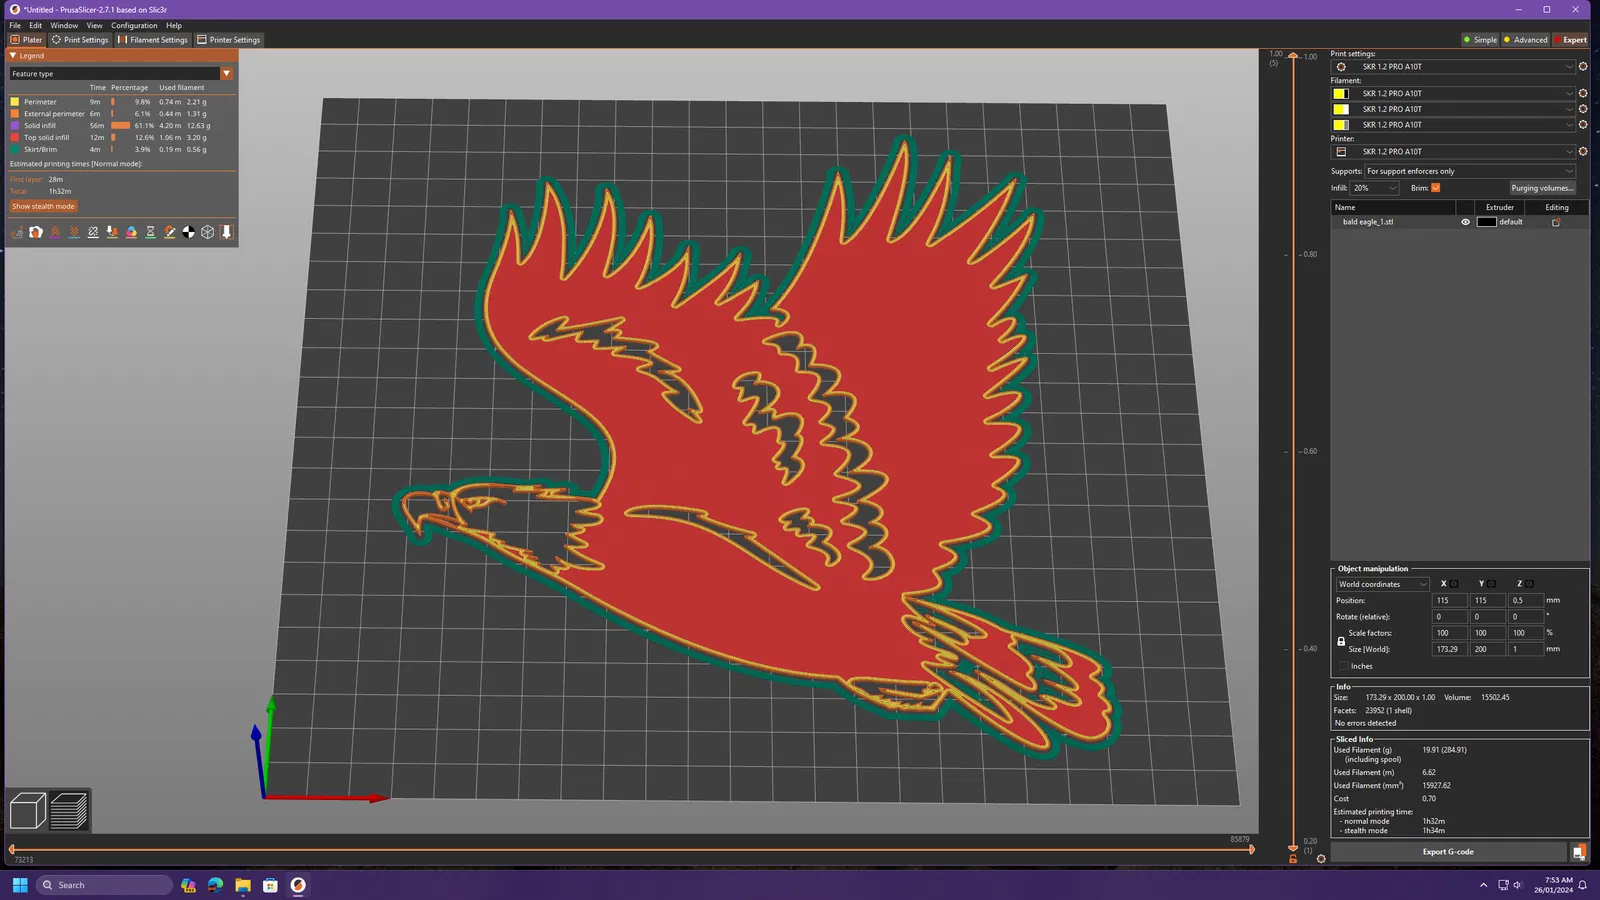Click the layer slider lock icon
The image size is (1600, 900).
(x=1293, y=859)
